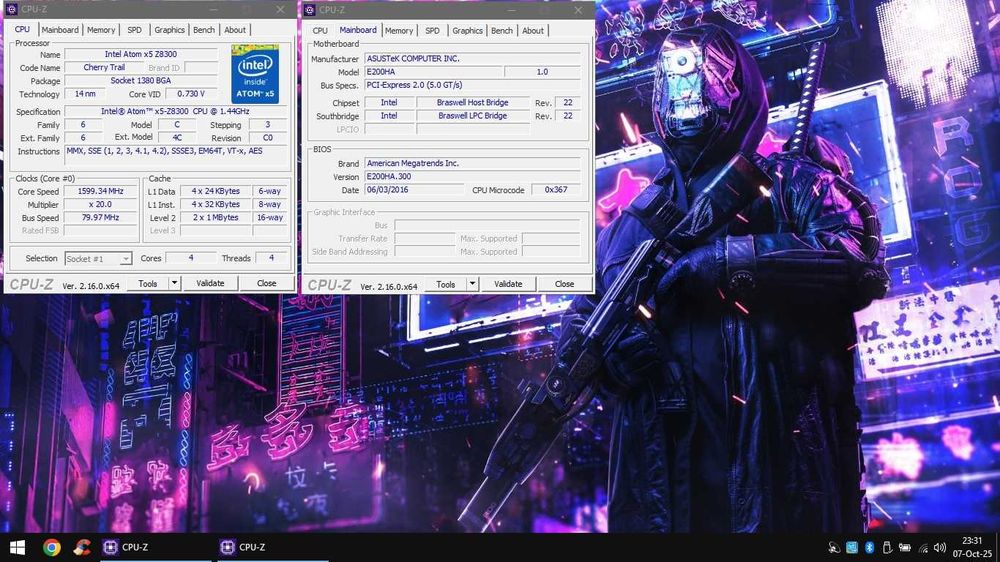Switch to CPU tab in the right CPU-Z window

(320, 31)
